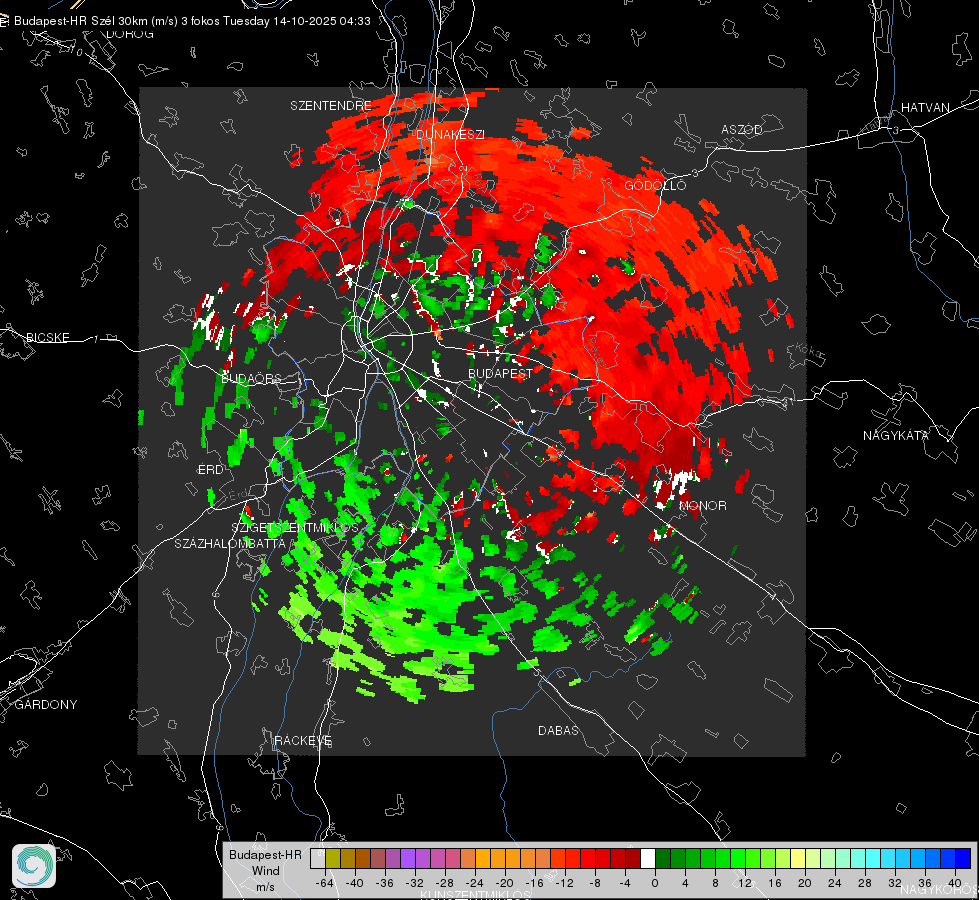Click the dark blue swatch at legend's right end
The image size is (979, 900).
[x=963, y=858]
